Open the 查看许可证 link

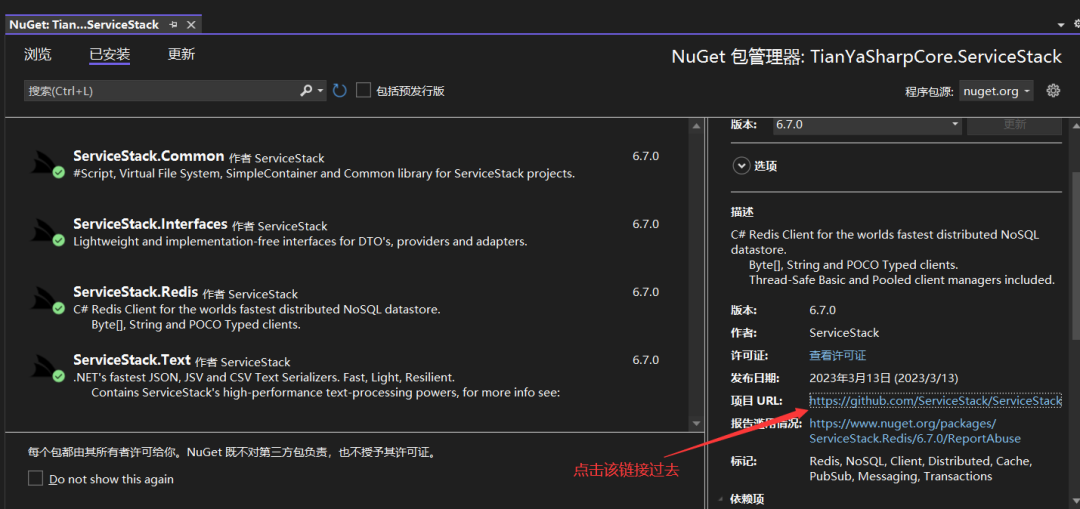tap(838, 355)
